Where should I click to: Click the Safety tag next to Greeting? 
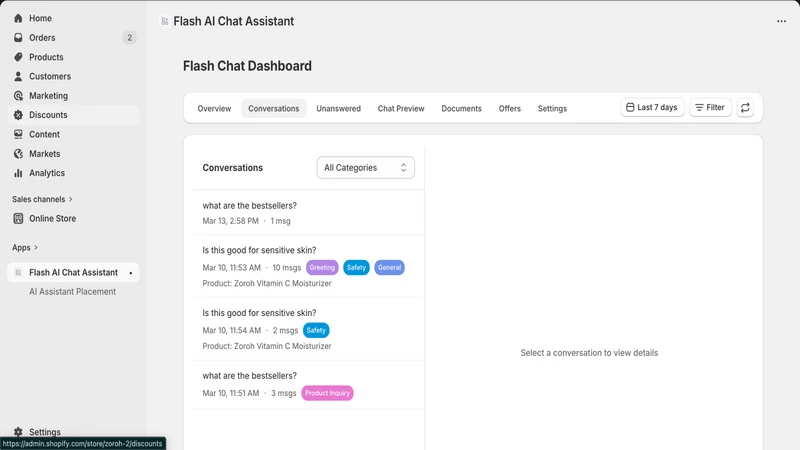356,267
